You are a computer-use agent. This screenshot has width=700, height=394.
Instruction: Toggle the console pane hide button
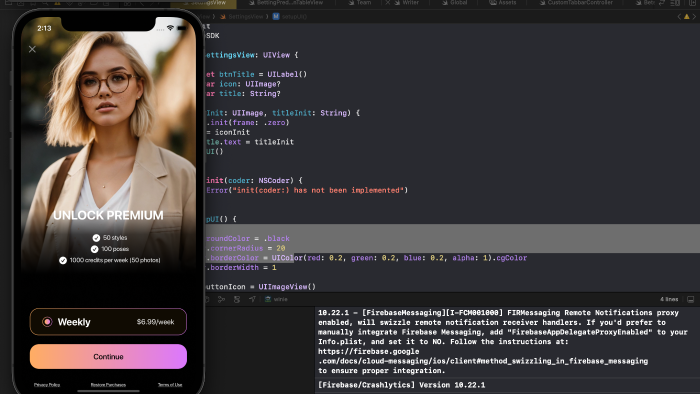690,299
